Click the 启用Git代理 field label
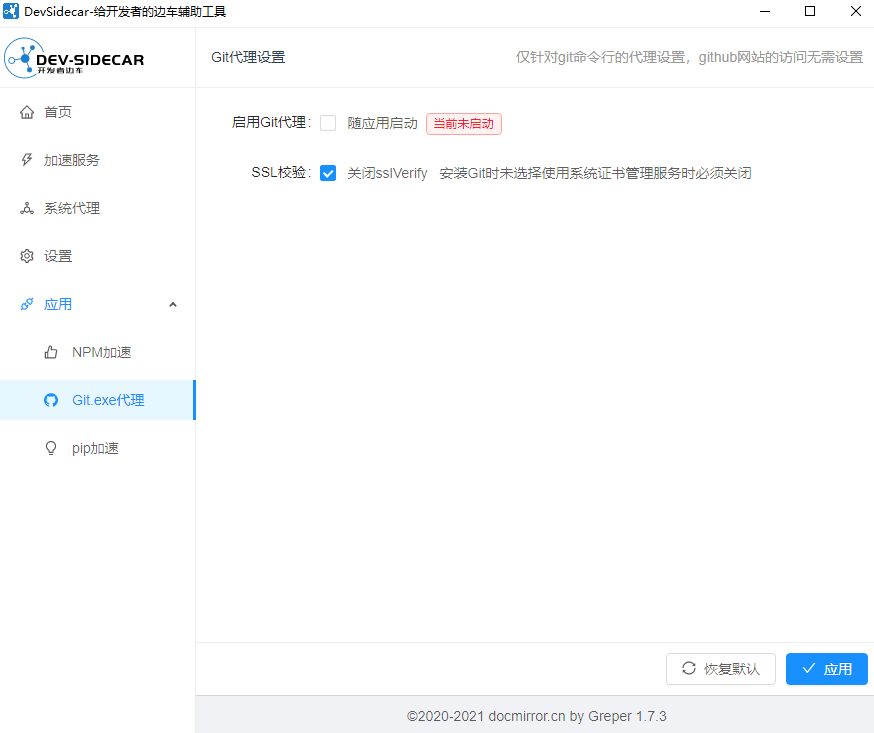Image resolution: width=874 pixels, height=733 pixels. click(x=271, y=122)
